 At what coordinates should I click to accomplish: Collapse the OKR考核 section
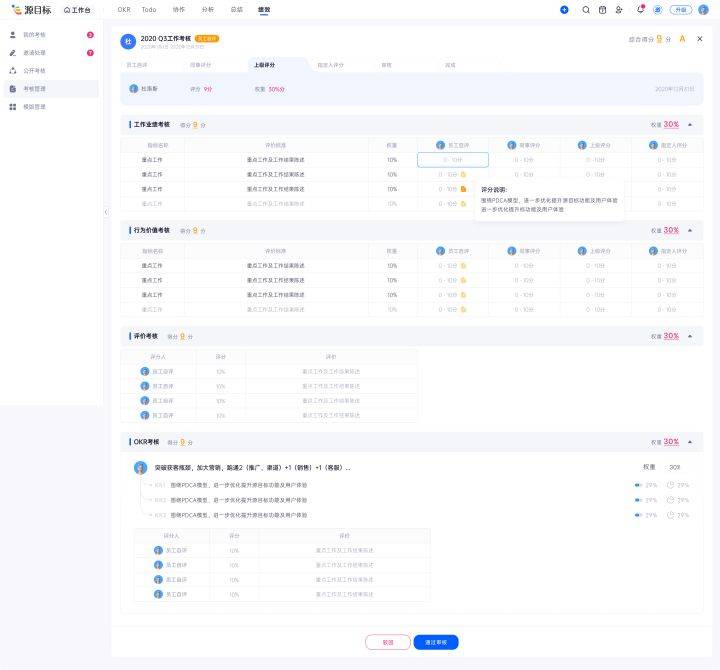pyautogui.click(x=690, y=441)
